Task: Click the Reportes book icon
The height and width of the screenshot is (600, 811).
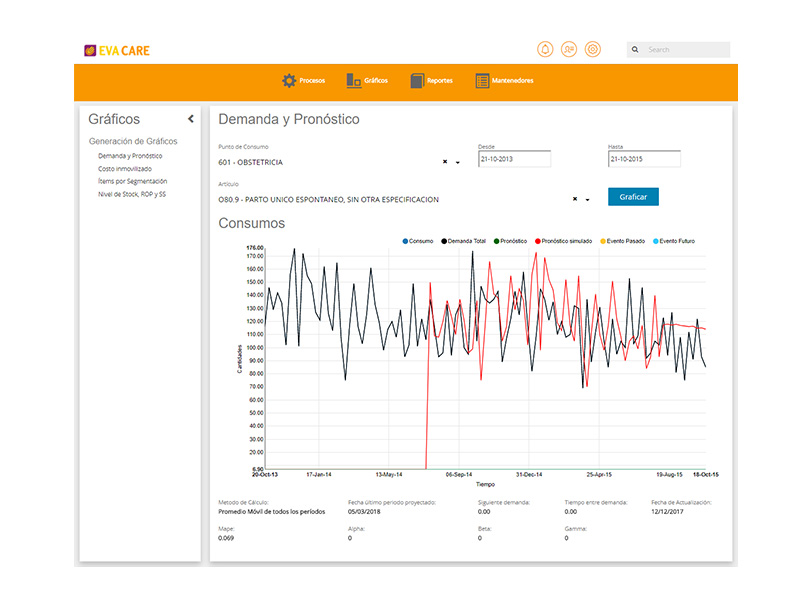Action: pos(417,81)
